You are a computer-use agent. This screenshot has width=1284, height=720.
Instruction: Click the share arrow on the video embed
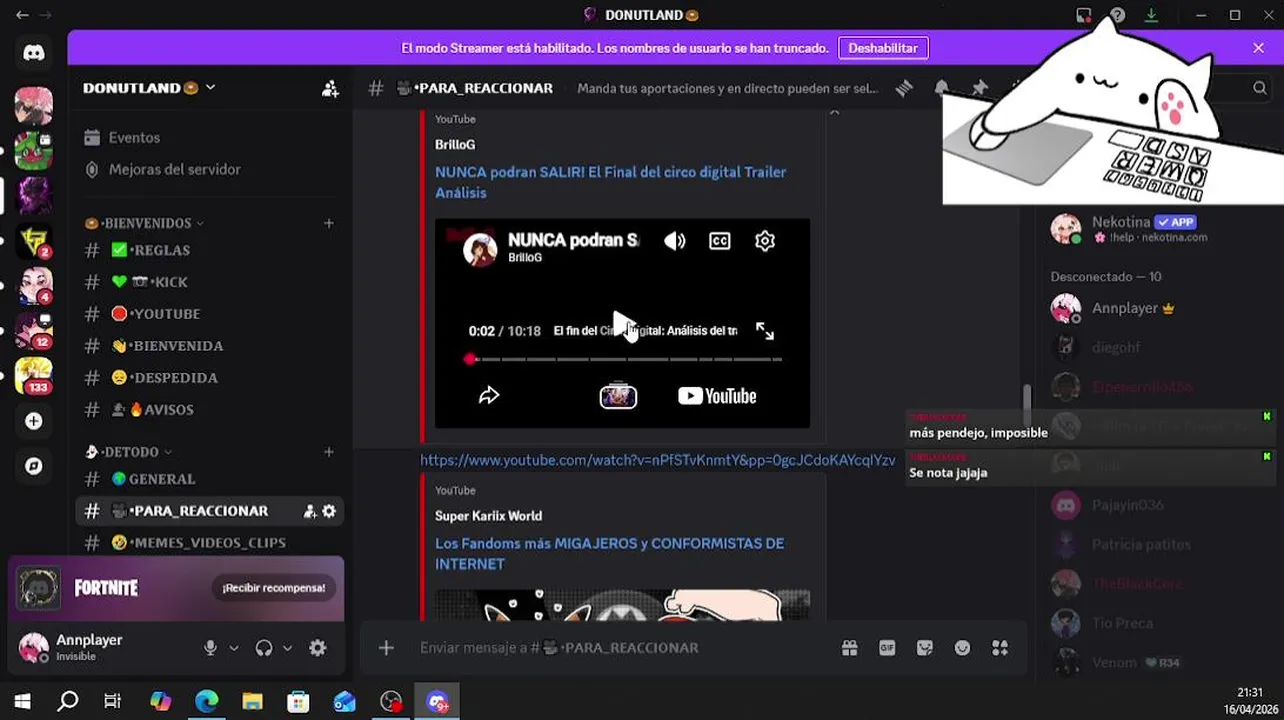tap(489, 396)
